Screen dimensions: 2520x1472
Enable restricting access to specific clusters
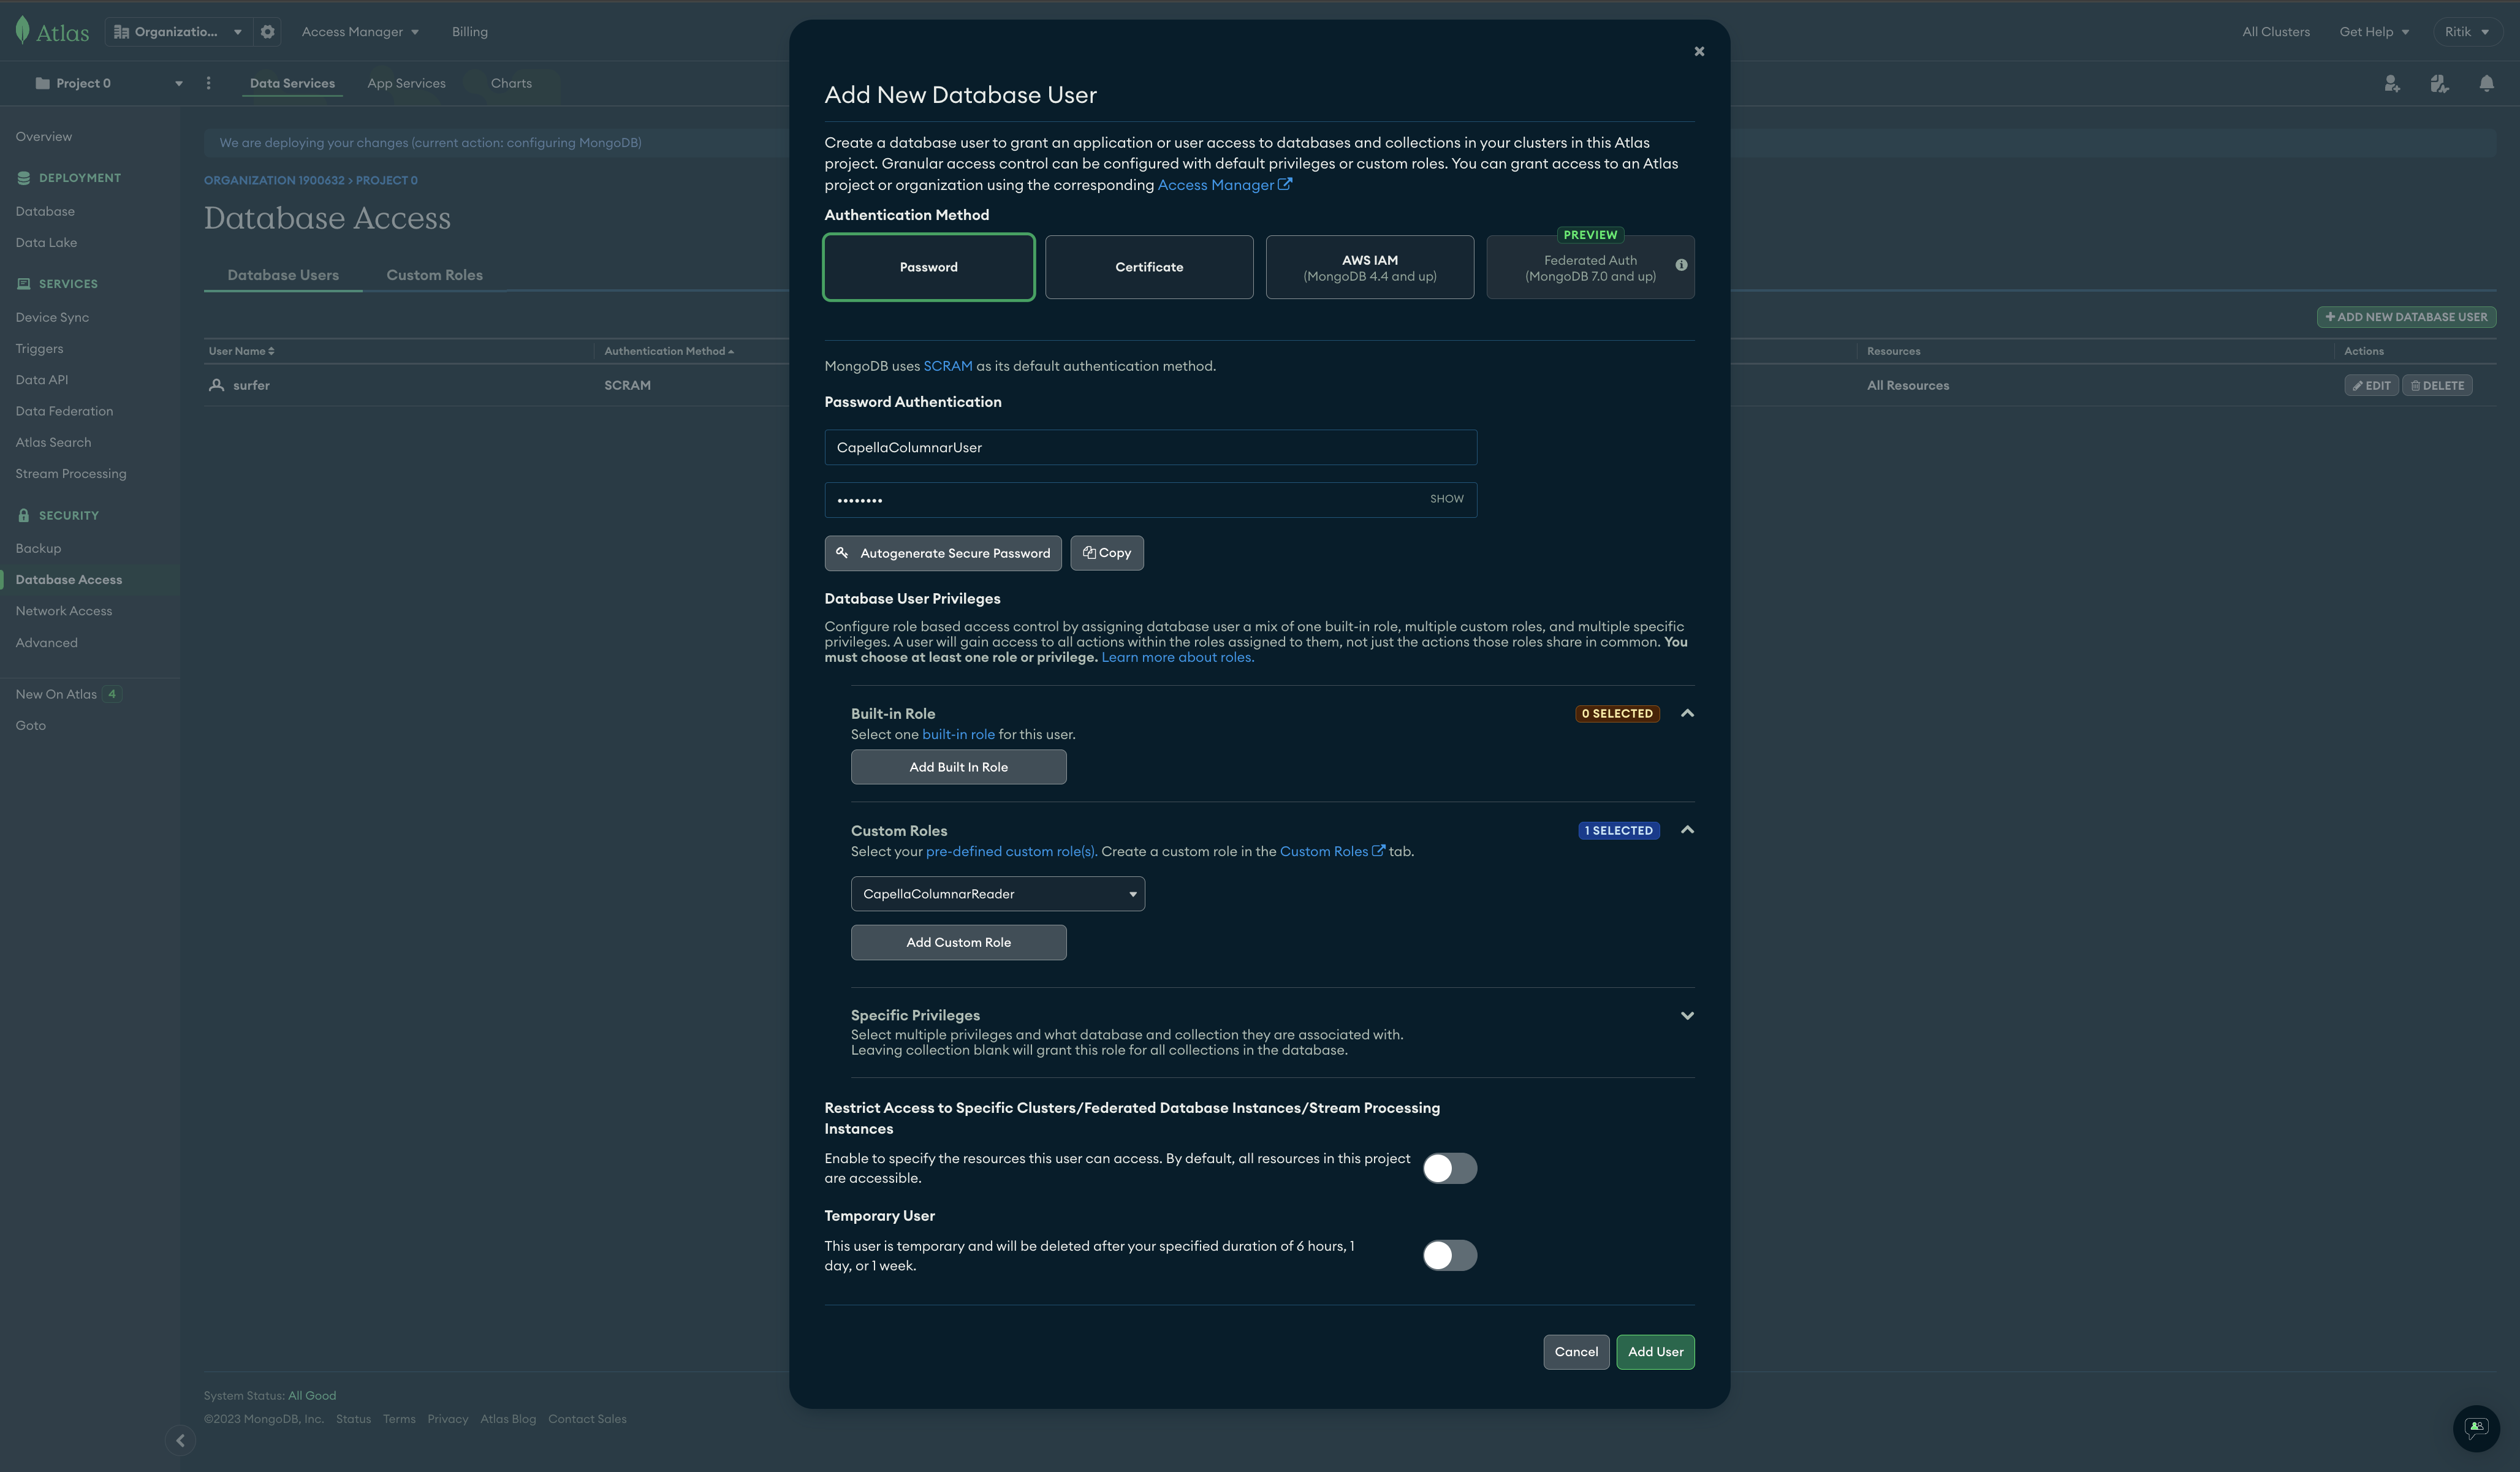pos(1450,1168)
